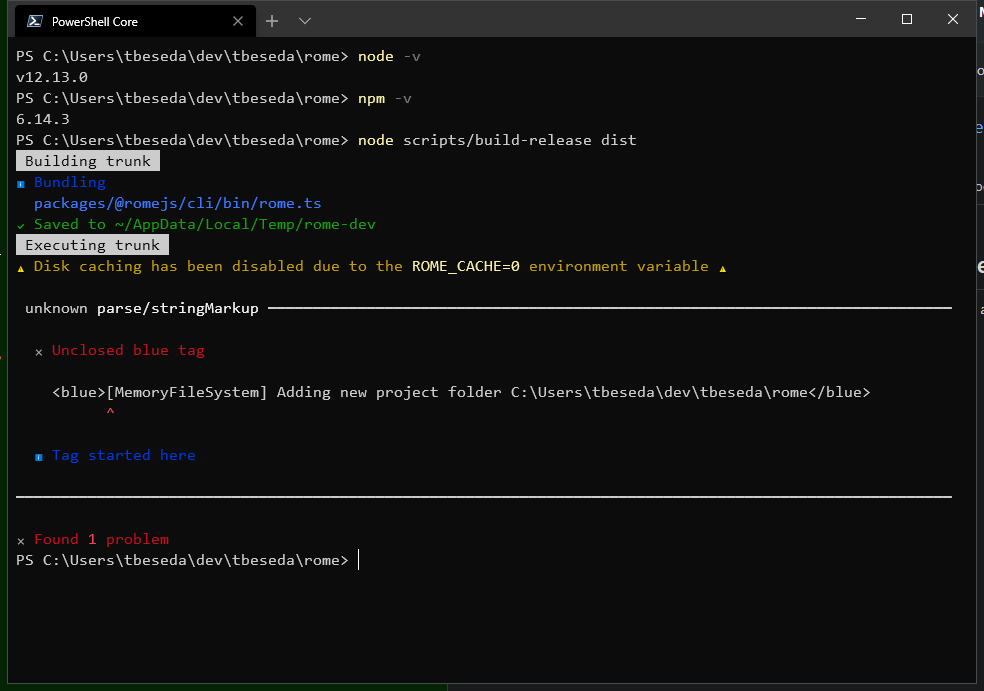Click the PowerShell icon in the tab
The image size is (984, 691).
tap(35, 21)
